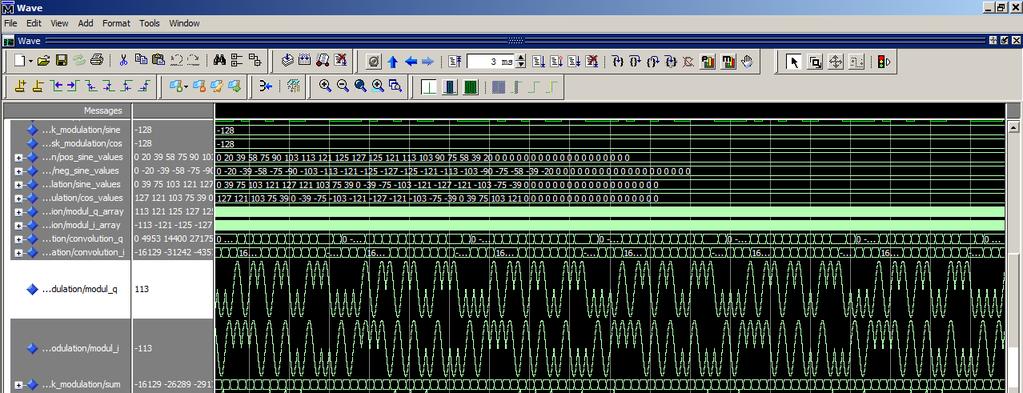Expand the pos_sine_values signal tree
The width and height of the screenshot is (1023, 393).
18,157
